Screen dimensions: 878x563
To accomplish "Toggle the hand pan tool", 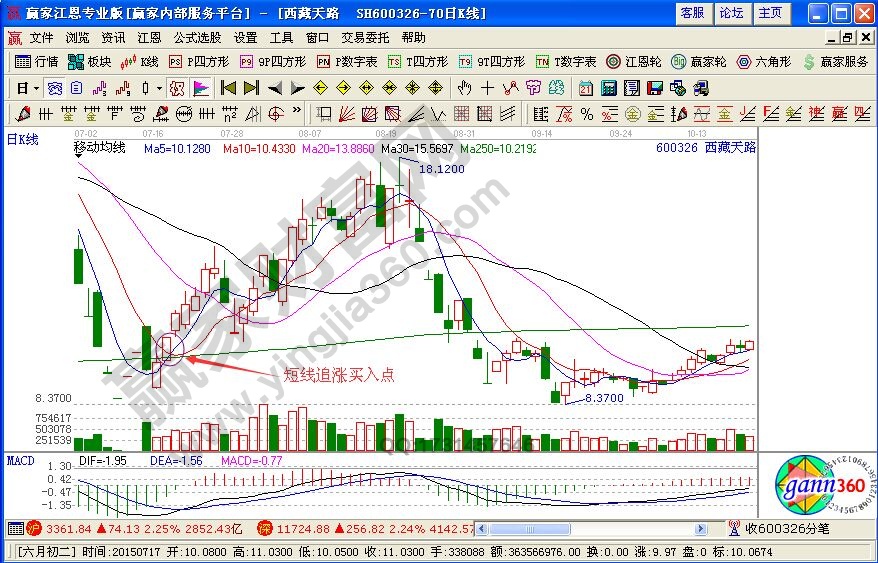I will pyautogui.click(x=463, y=88).
